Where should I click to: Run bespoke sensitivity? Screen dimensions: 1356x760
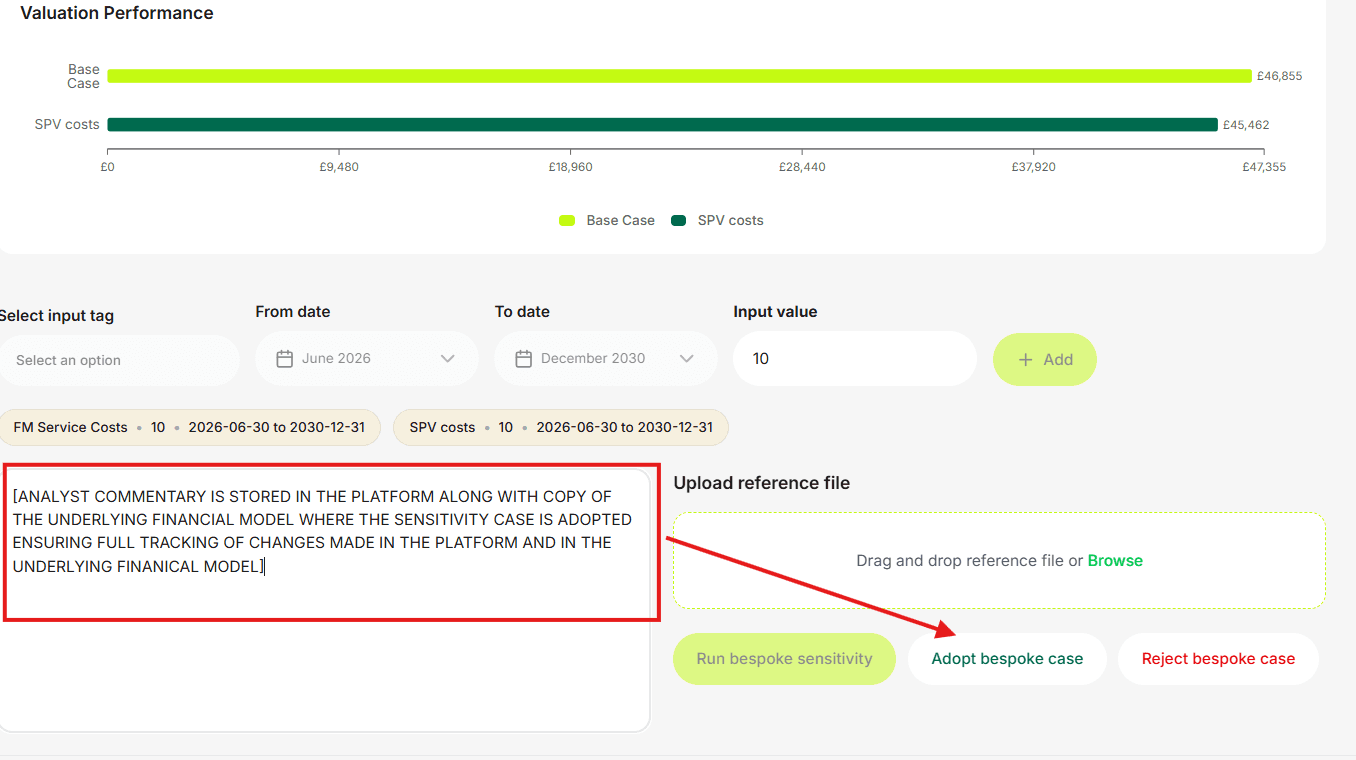(x=784, y=659)
